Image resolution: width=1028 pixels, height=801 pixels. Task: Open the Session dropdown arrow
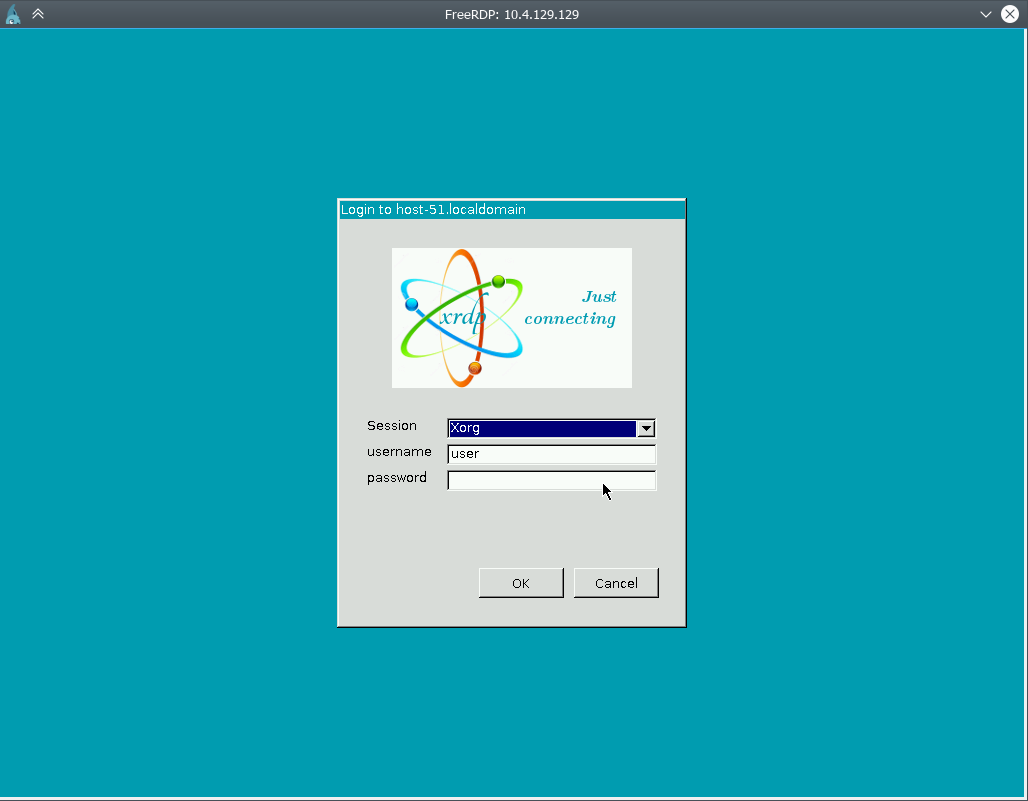(646, 428)
